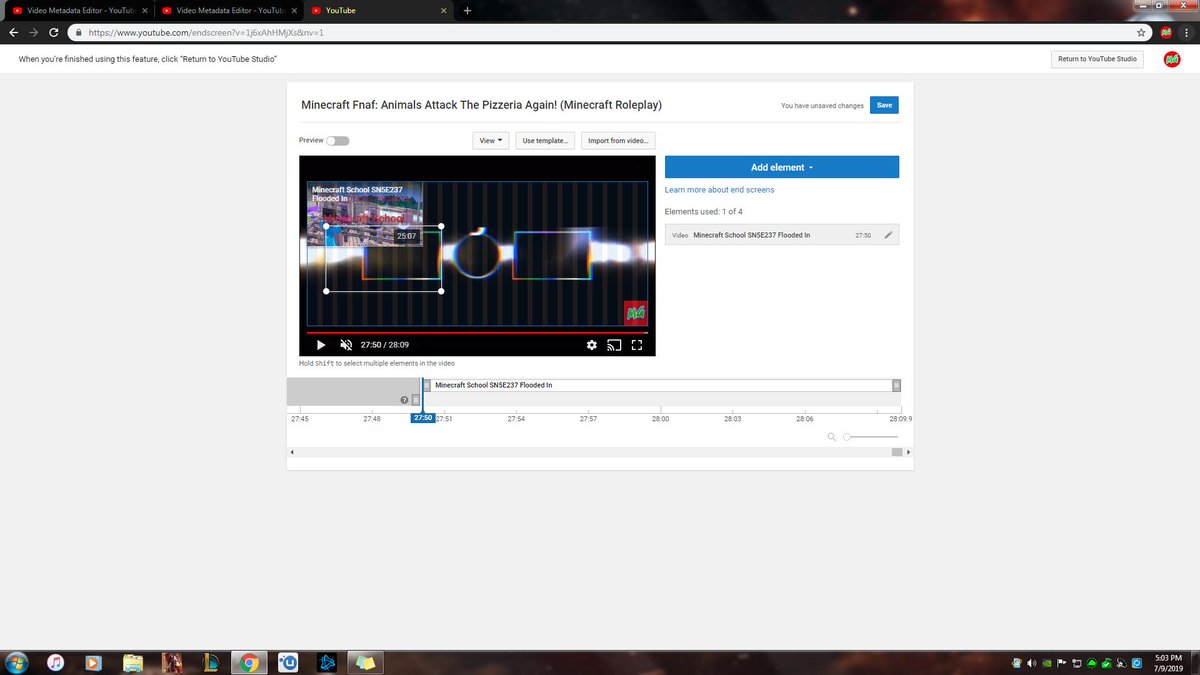Go forward with the browser arrow
This screenshot has height=675, width=1200.
point(33,32)
